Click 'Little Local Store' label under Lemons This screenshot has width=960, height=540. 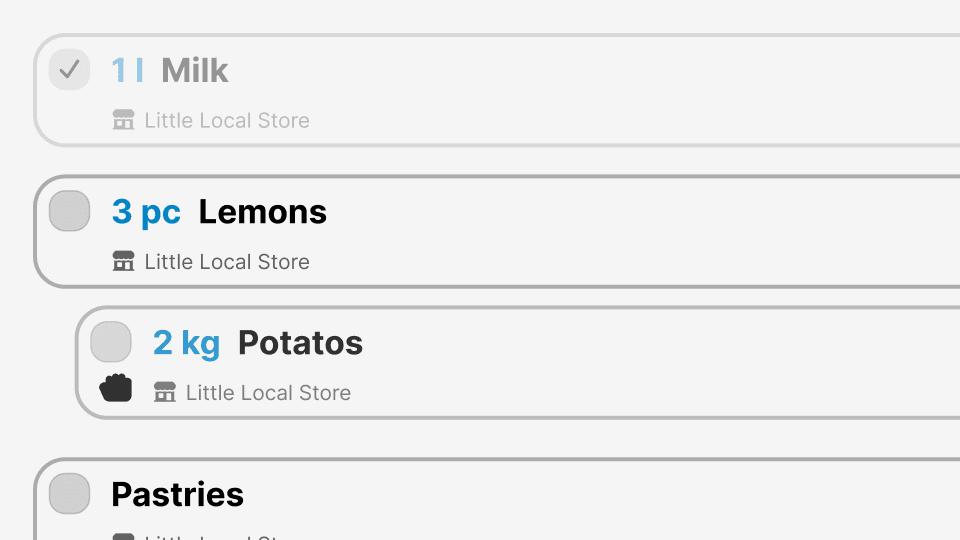[x=227, y=262]
